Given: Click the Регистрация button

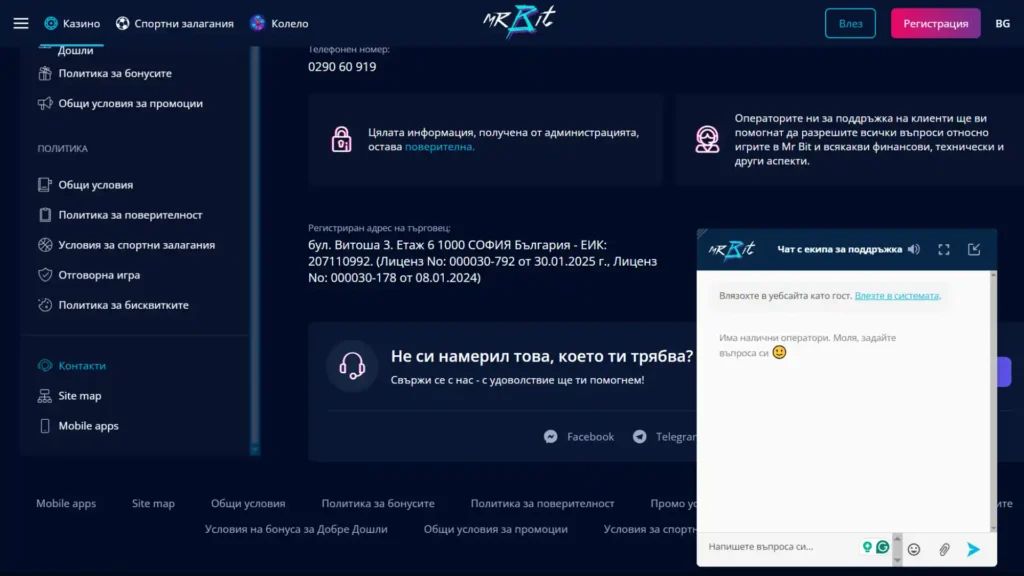Looking at the screenshot, I should pos(935,24).
